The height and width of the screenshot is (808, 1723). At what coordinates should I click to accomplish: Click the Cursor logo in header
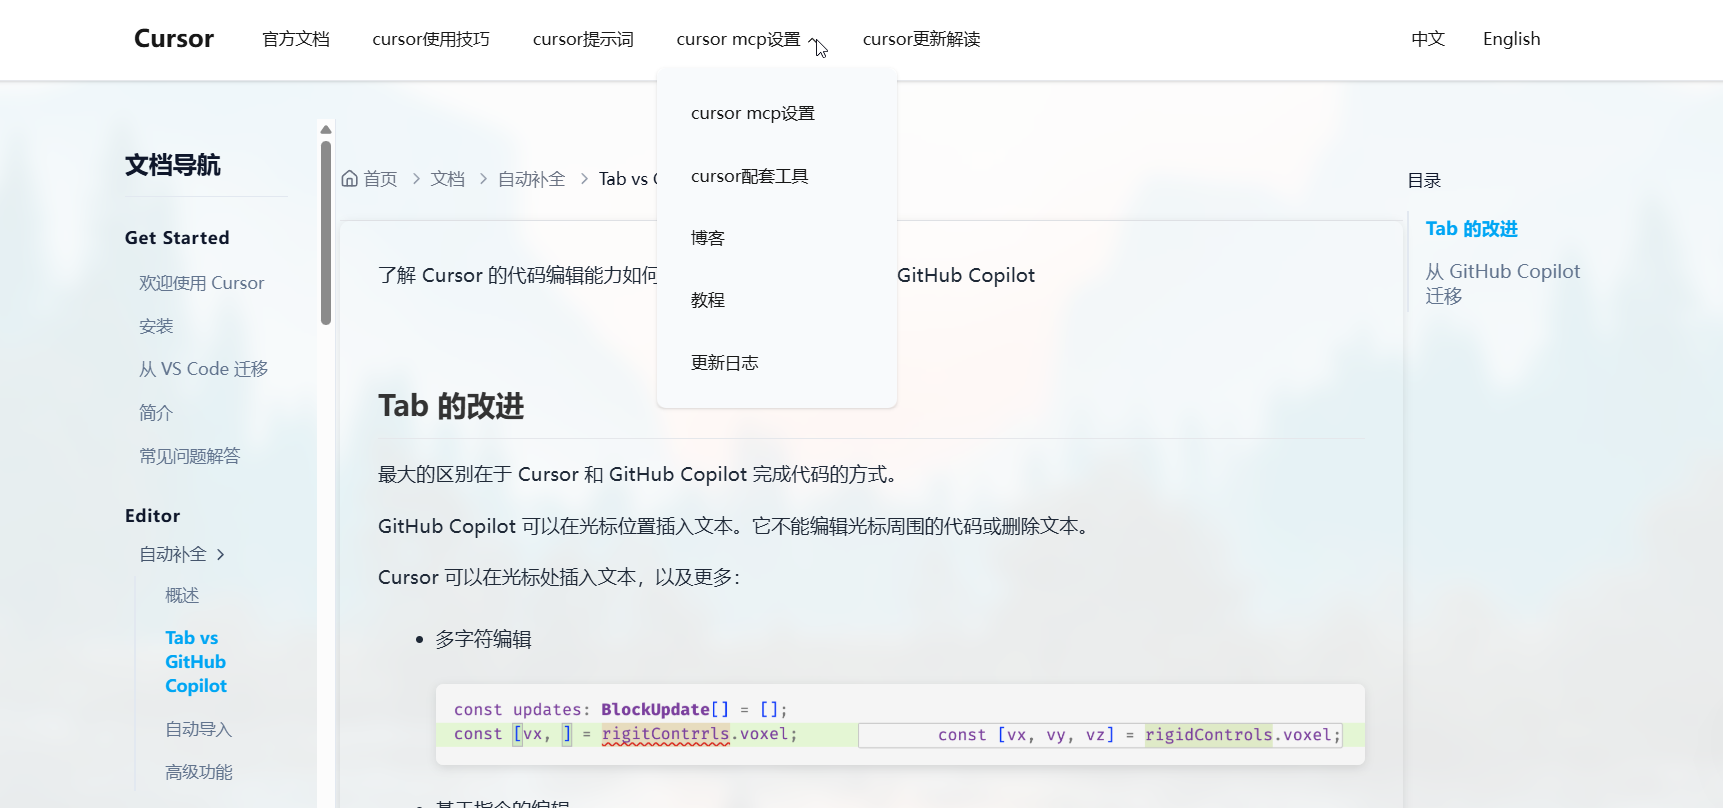point(173,39)
